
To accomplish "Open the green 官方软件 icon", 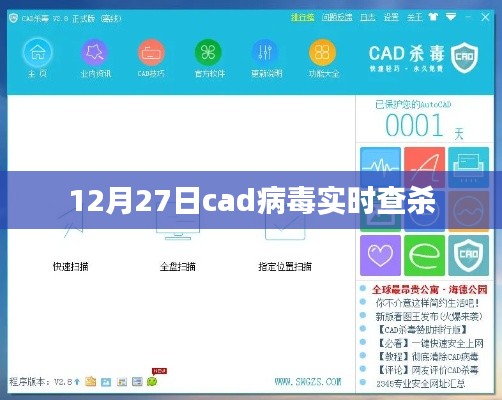I will [208, 53].
